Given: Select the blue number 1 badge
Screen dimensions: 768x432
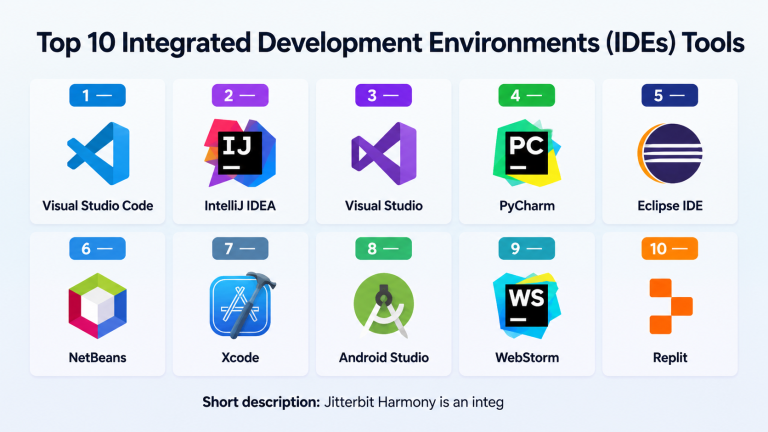Looking at the screenshot, I should click(x=97, y=96).
